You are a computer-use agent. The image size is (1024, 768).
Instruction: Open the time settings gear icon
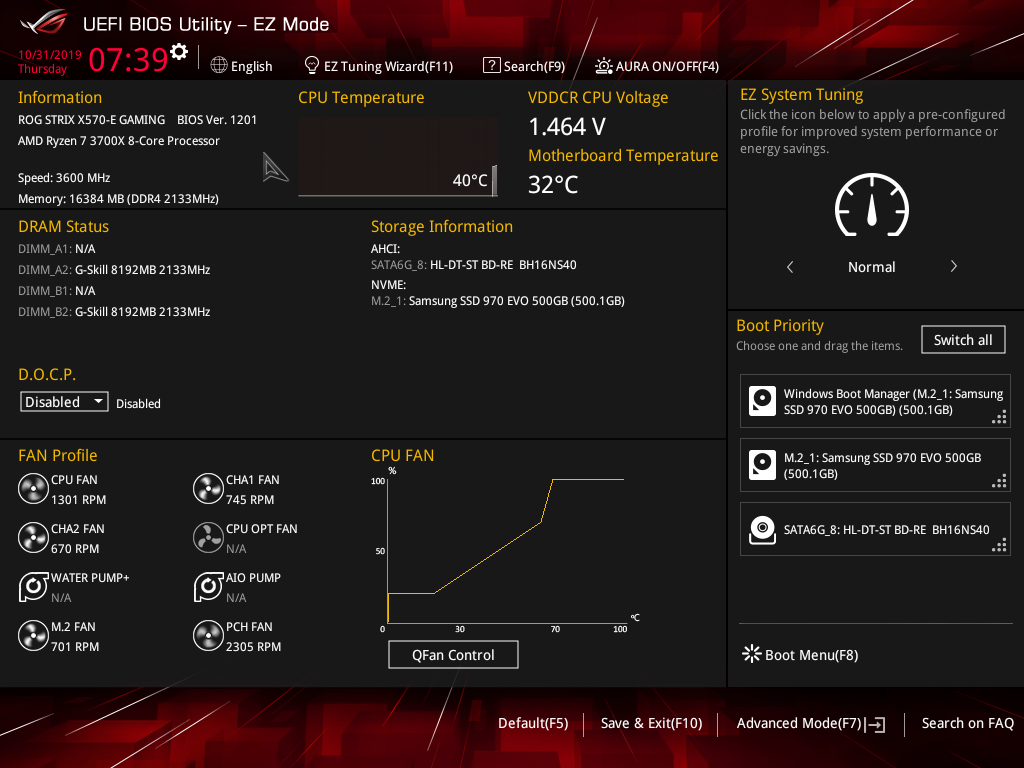tap(179, 52)
